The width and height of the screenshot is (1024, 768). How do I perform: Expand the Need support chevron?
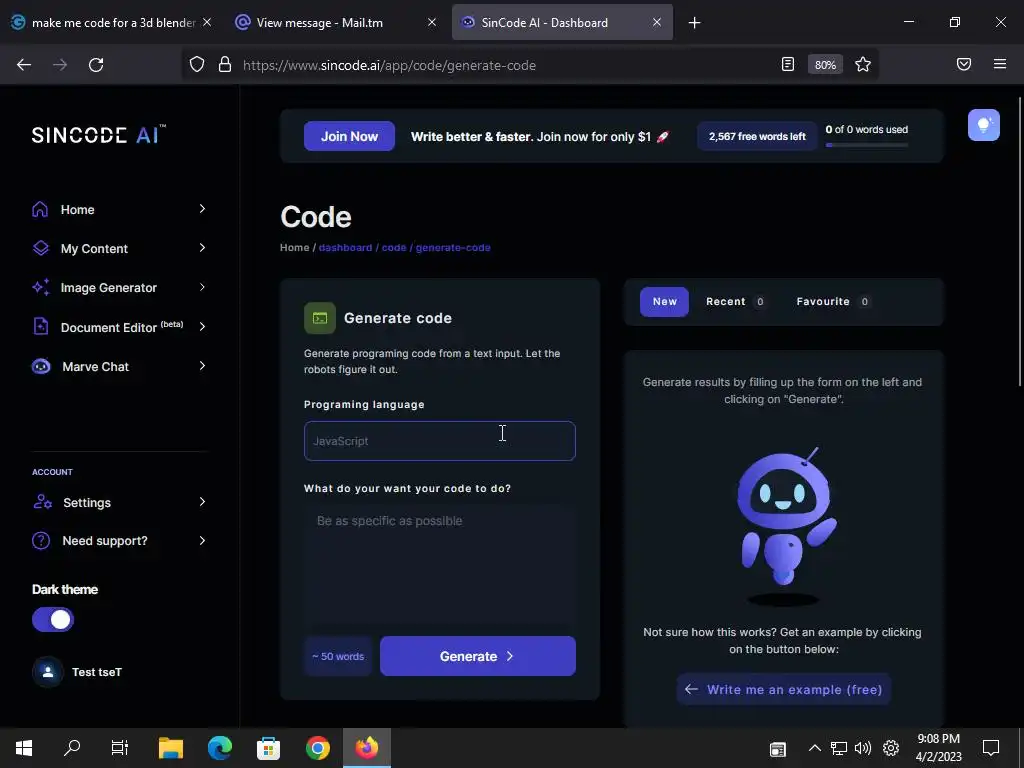[x=202, y=541]
